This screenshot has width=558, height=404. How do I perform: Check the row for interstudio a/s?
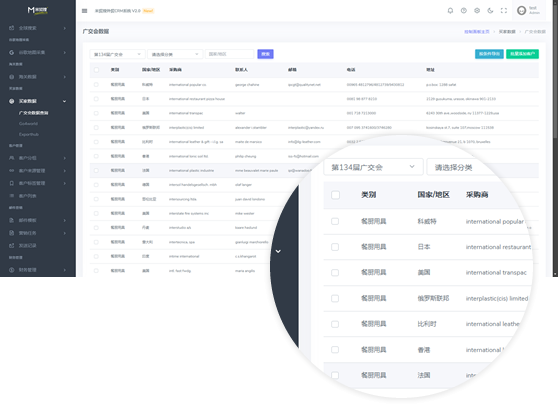click(96, 228)
